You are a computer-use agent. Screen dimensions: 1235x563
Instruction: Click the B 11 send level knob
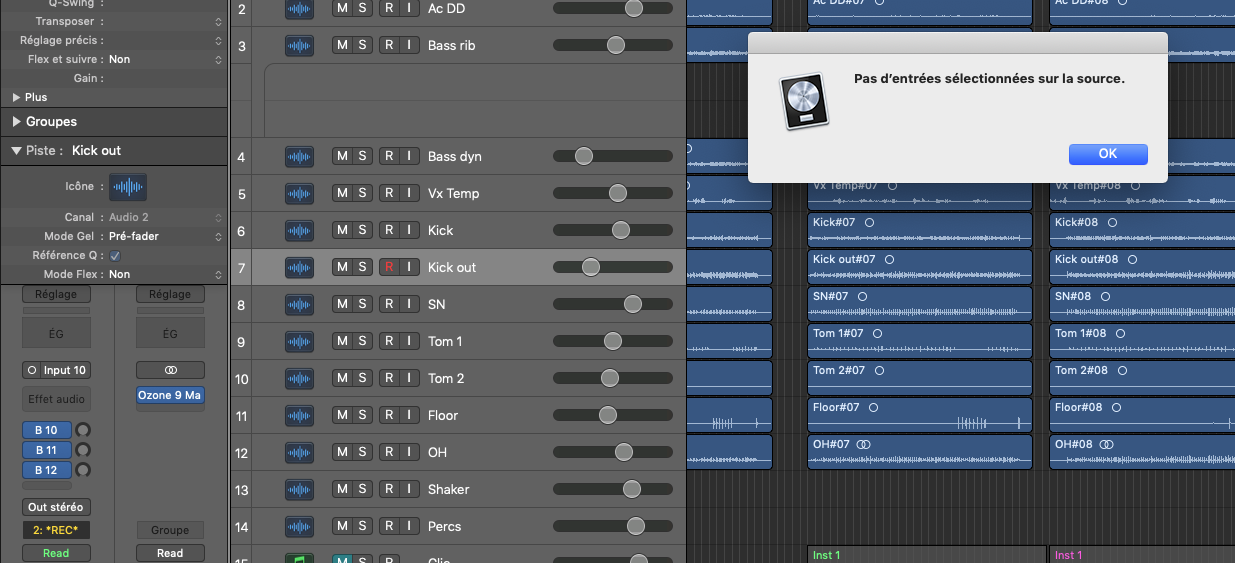83,450
